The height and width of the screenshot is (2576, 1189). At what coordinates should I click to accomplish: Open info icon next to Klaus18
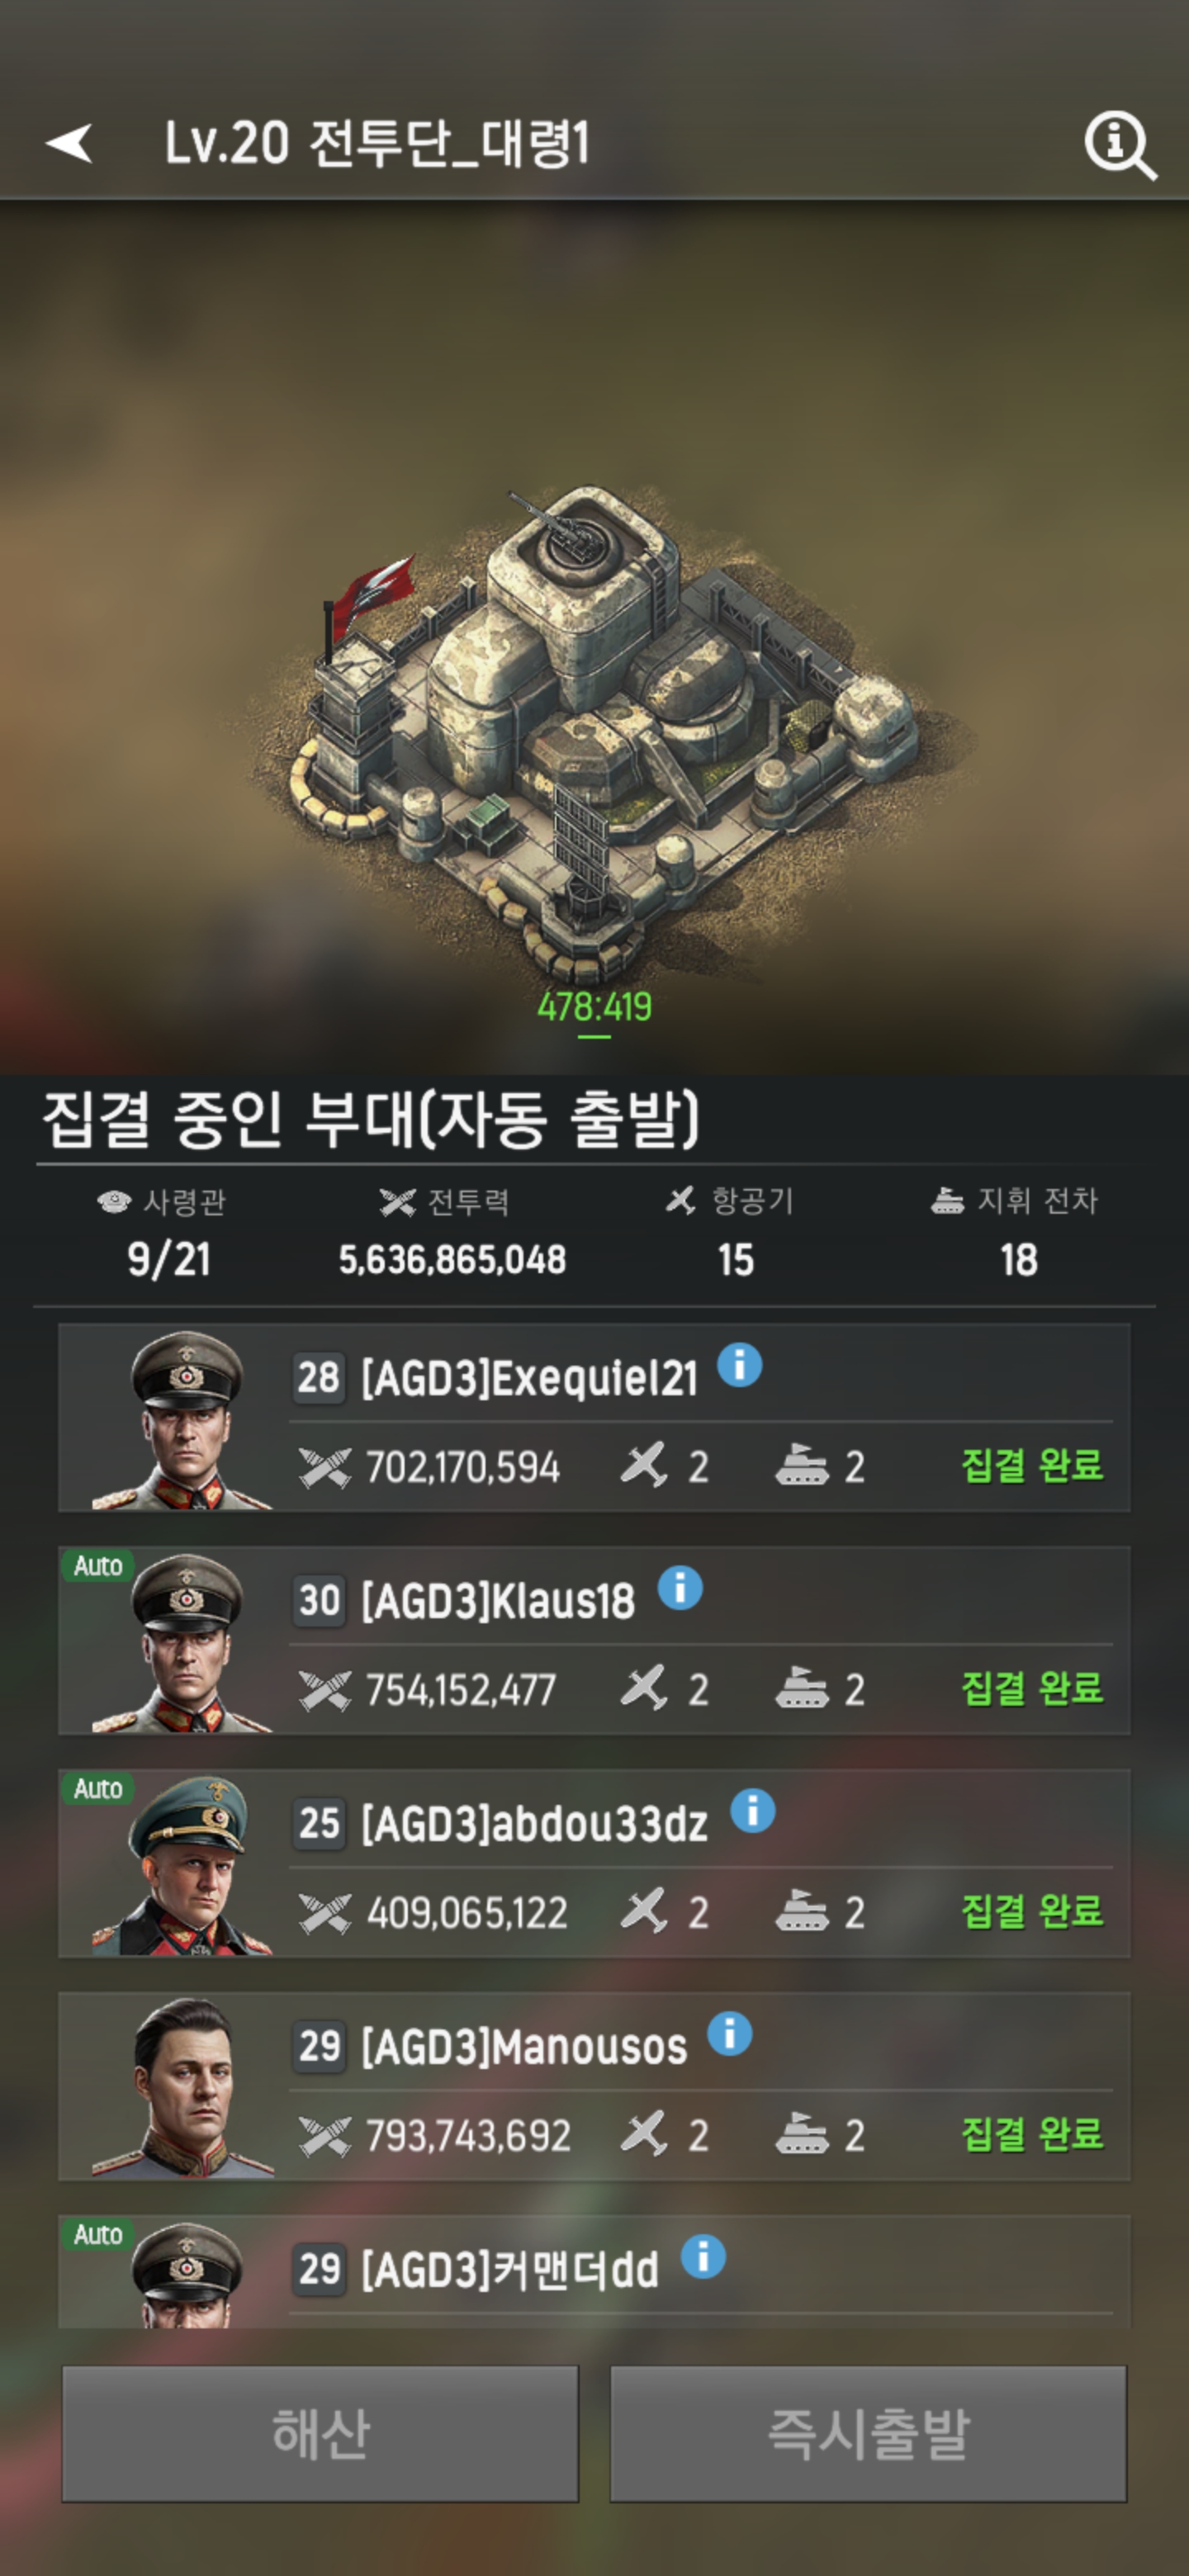click(x=680, y=1588)
